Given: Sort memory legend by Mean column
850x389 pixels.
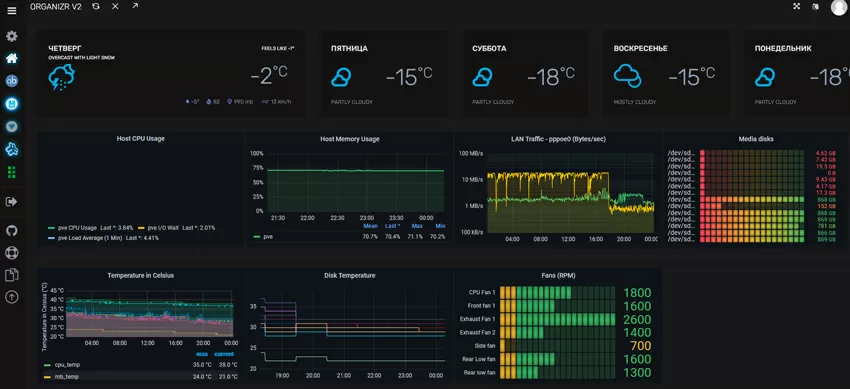Looking at the screenshot, I should 370,226.
